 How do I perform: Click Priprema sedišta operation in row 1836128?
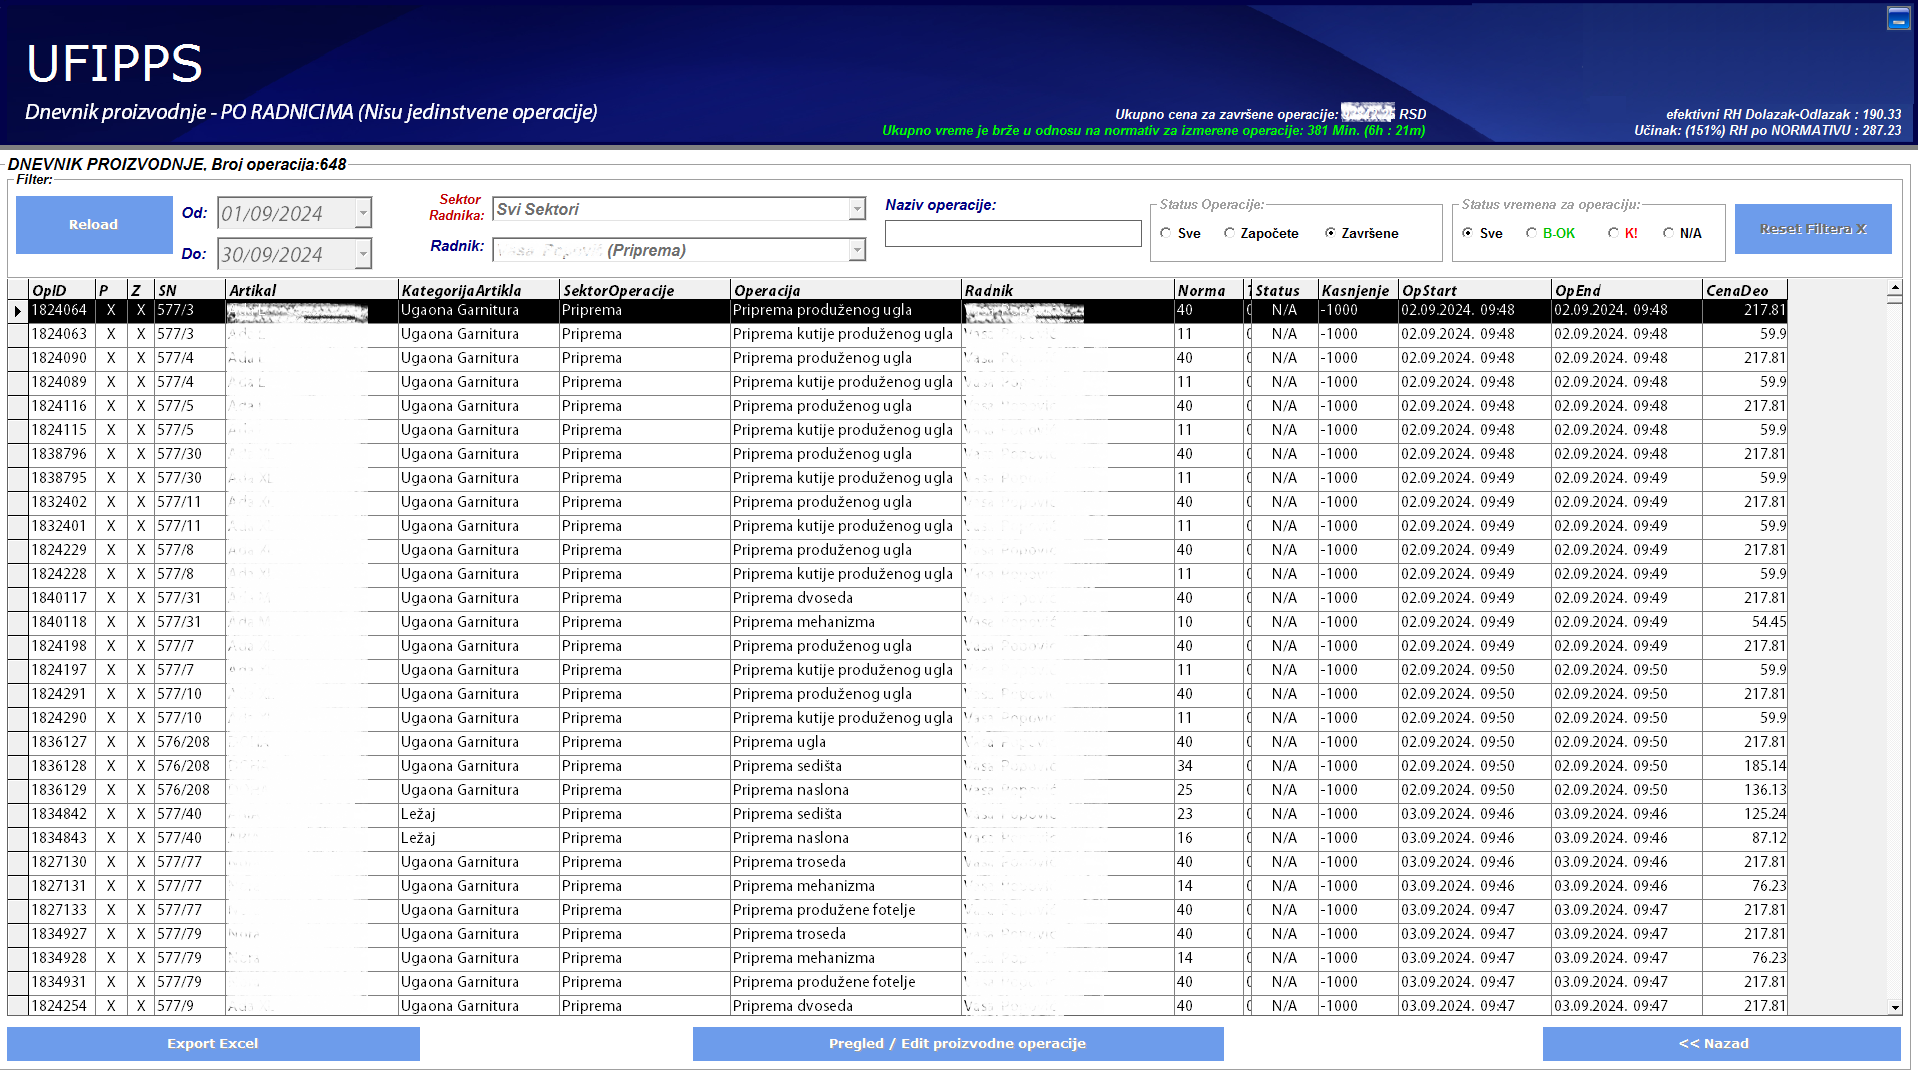point(845,766)
